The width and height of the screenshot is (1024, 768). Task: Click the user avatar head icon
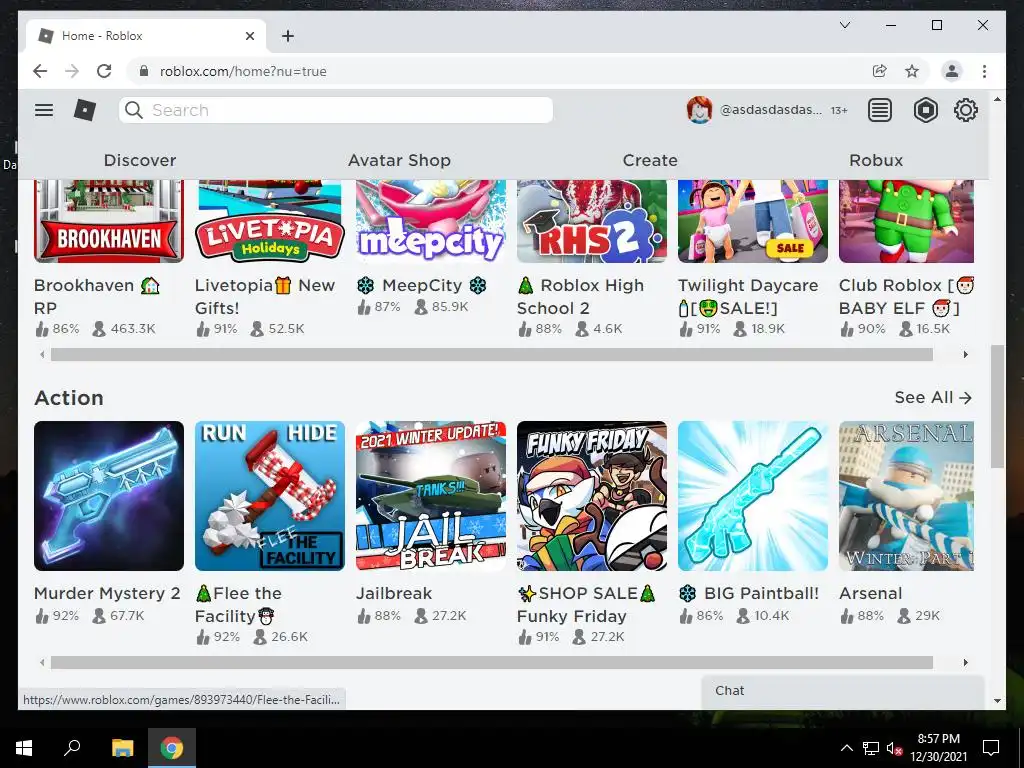pos(699,110)
